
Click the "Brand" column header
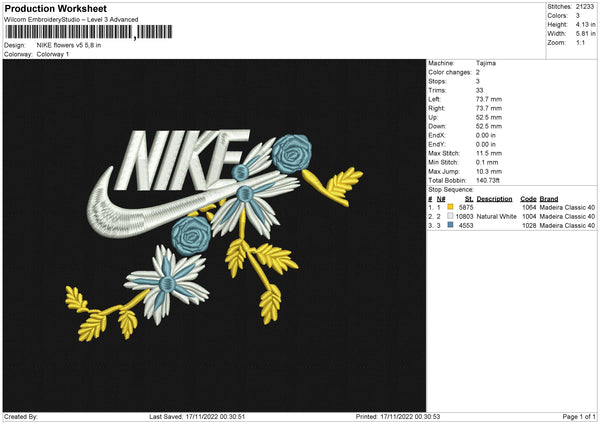pos(549,199)
